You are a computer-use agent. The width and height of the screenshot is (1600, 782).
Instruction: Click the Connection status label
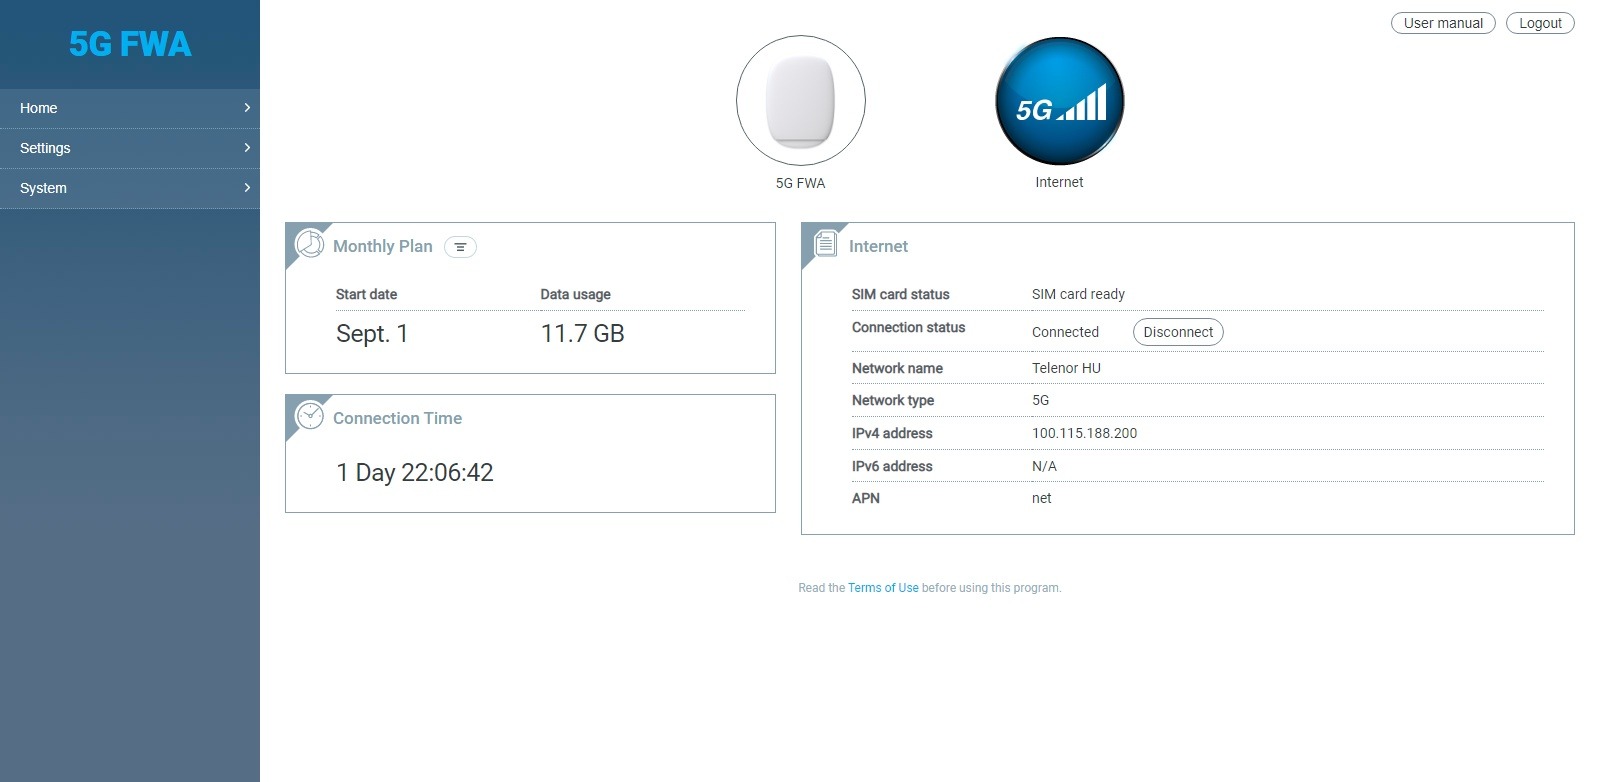[x=908, y=327]
